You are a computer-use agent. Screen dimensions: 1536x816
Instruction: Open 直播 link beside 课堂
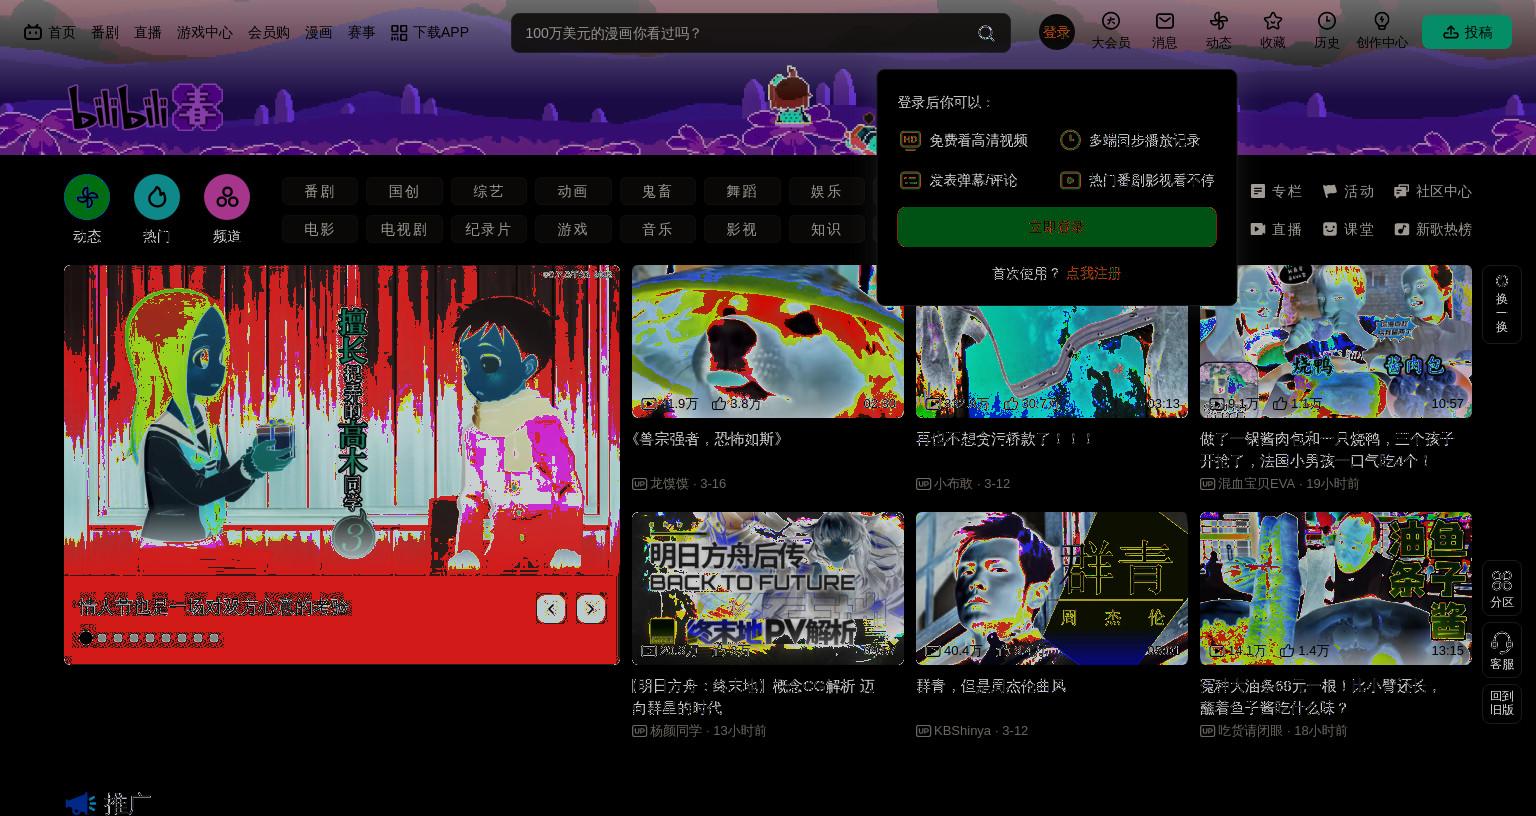[x=1276, y=229]
